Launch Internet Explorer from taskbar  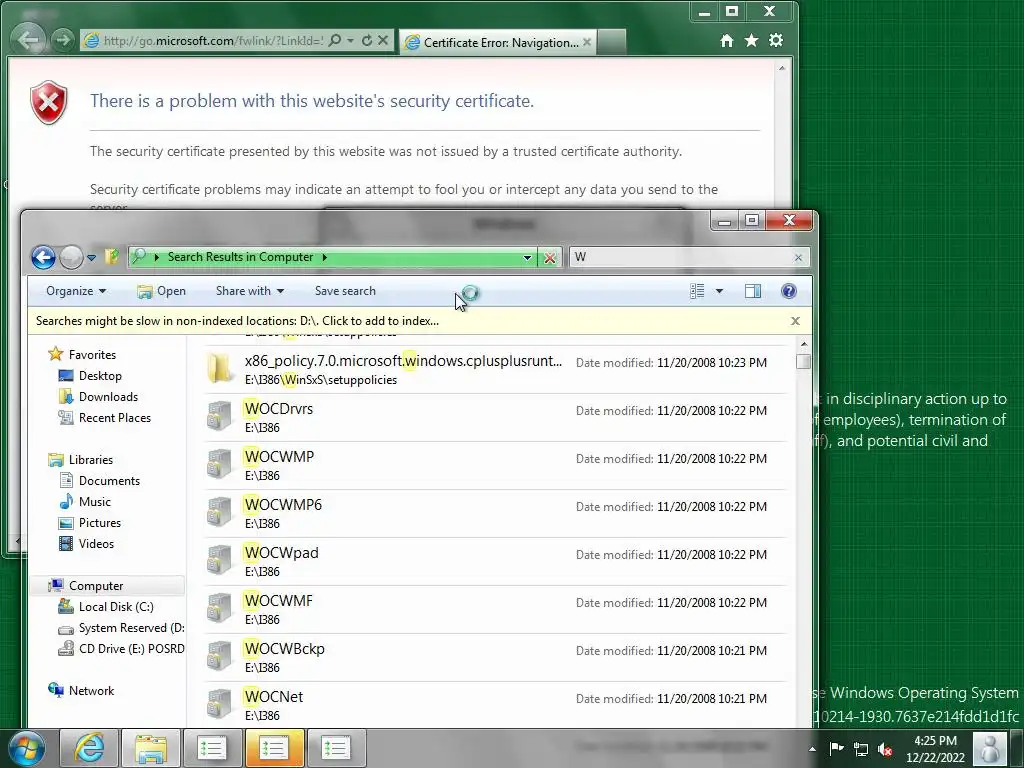coord(89,748)
